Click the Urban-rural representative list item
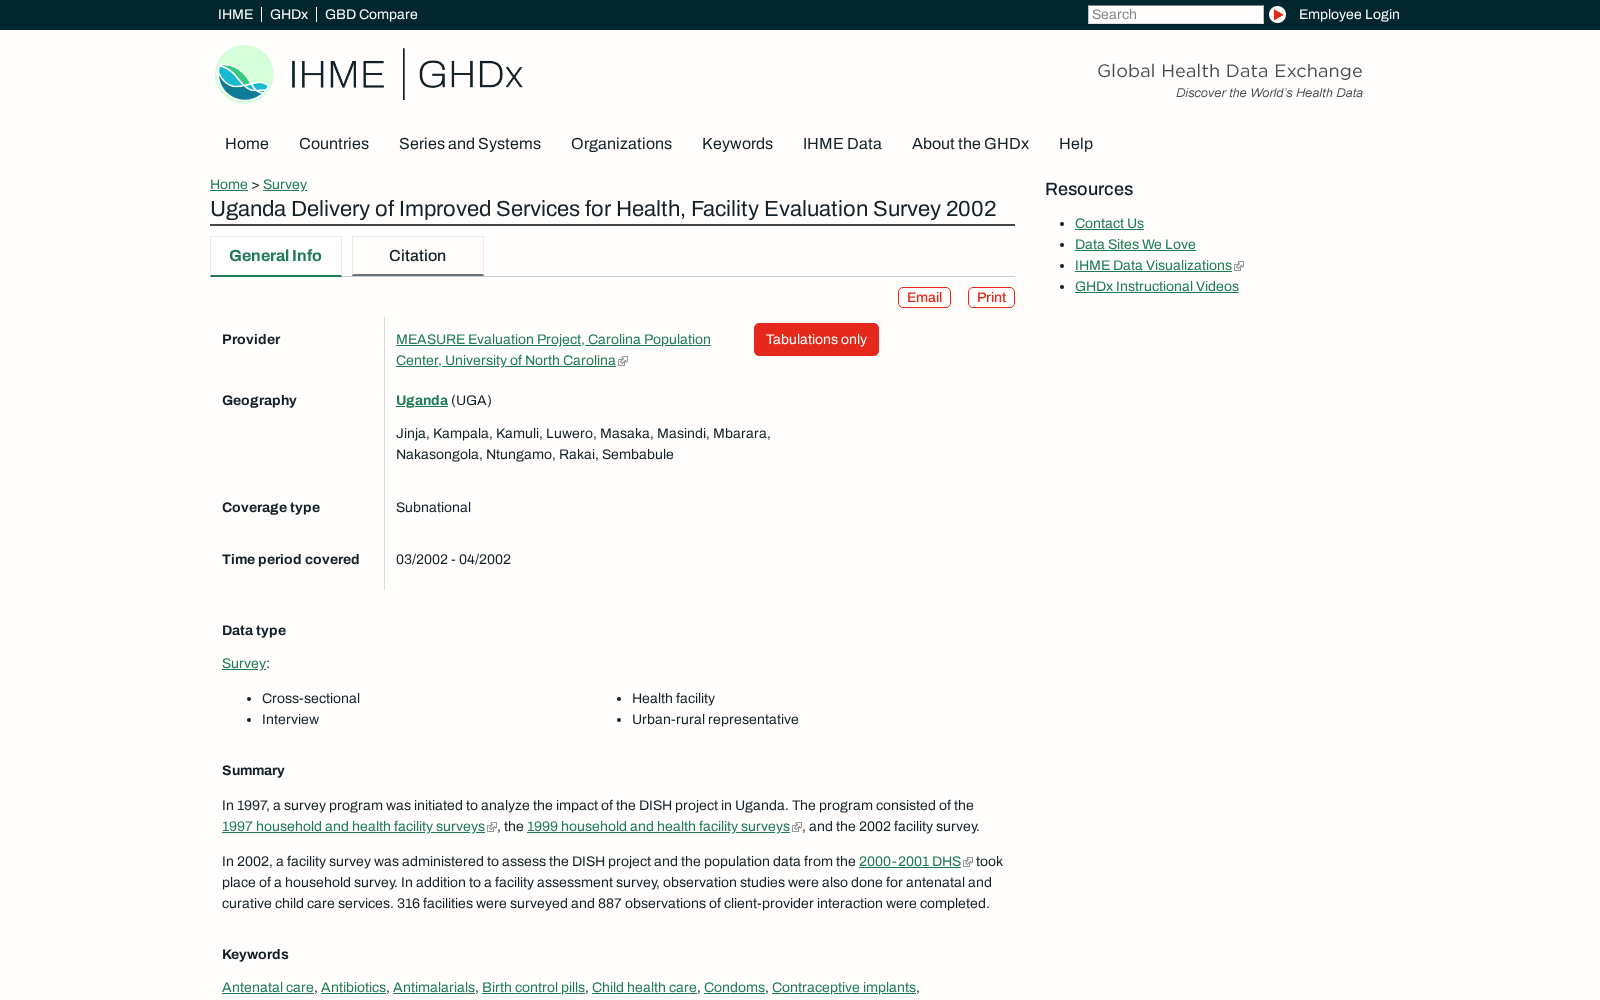Image resolution: width=1600 pixels, height=1000 pixels. [x=715, y=719]
